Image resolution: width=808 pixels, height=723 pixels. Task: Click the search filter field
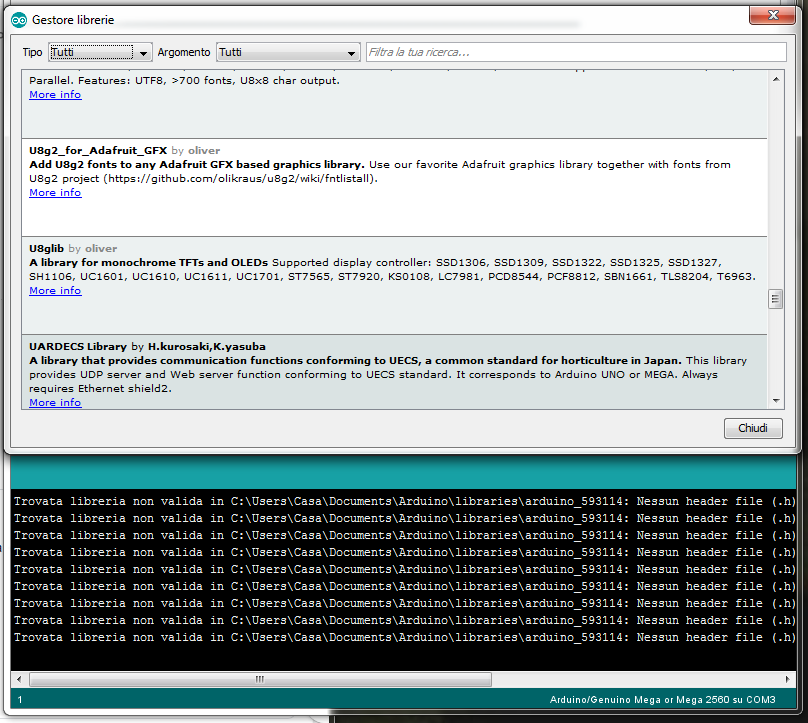576,52
